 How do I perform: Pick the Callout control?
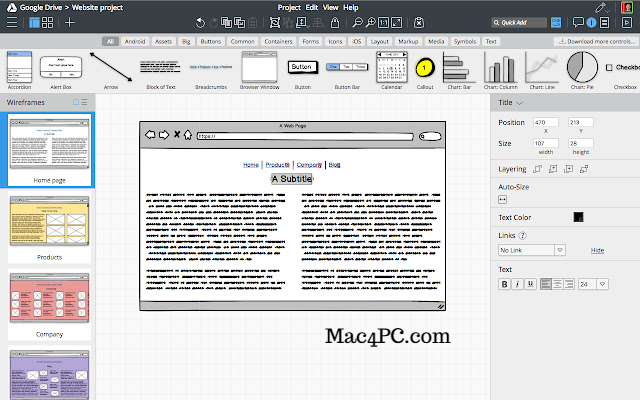[425, 73]
